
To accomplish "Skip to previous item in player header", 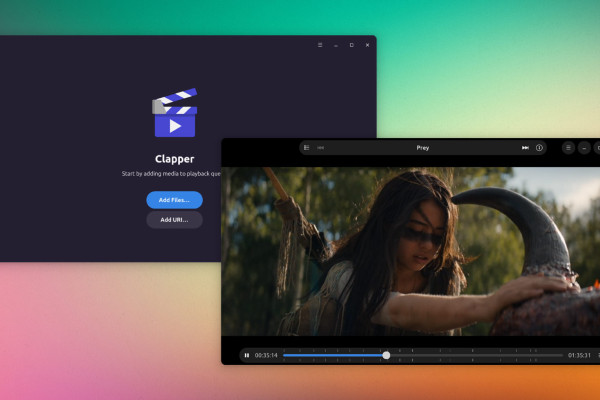I will (x=321, y=148).
